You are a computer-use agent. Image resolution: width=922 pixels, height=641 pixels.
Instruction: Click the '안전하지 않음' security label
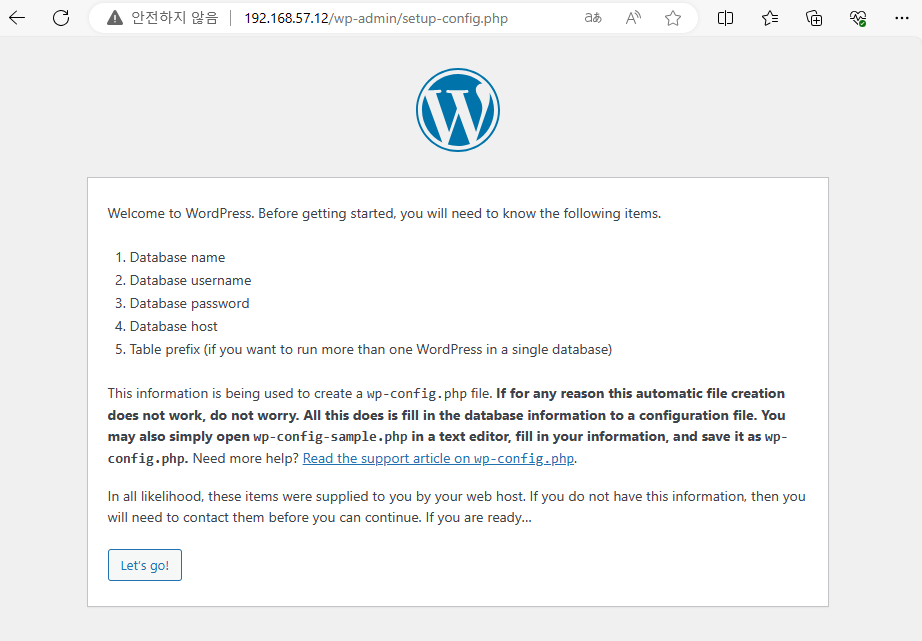175,18
